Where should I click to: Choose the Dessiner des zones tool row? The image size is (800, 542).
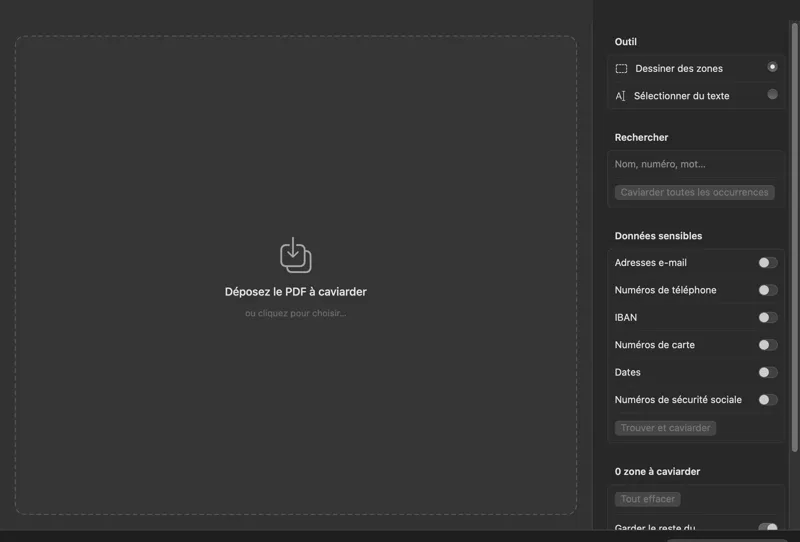coord(696,68)
